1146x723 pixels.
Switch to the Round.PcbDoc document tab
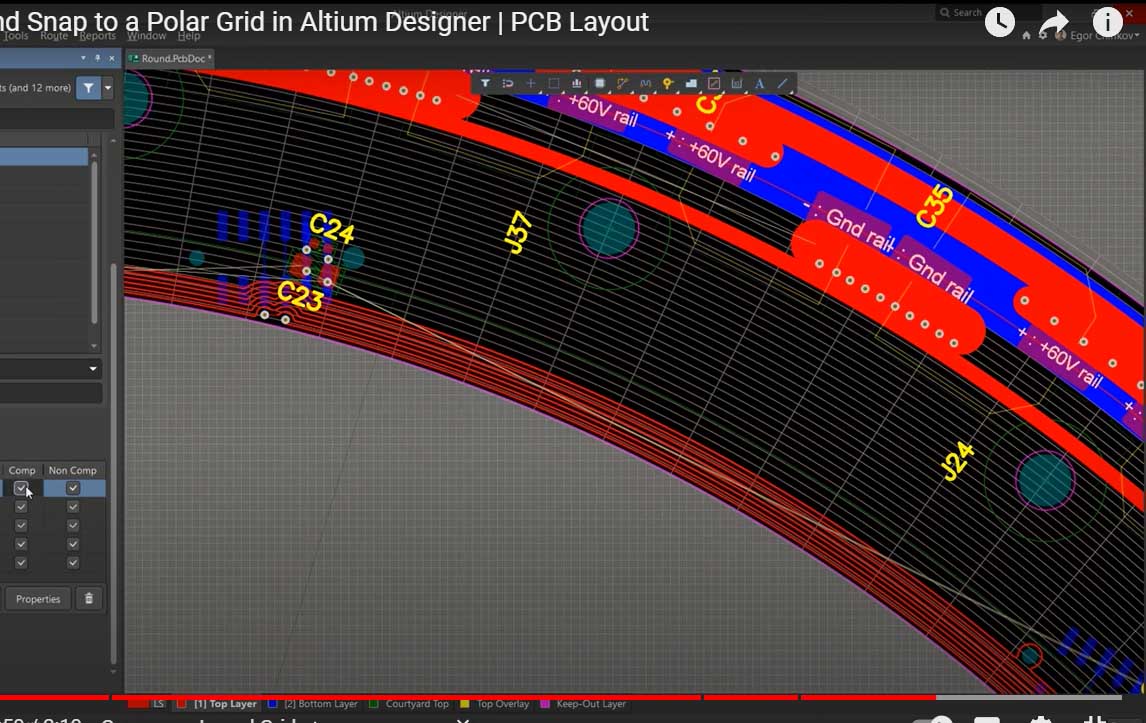(169, 59)
